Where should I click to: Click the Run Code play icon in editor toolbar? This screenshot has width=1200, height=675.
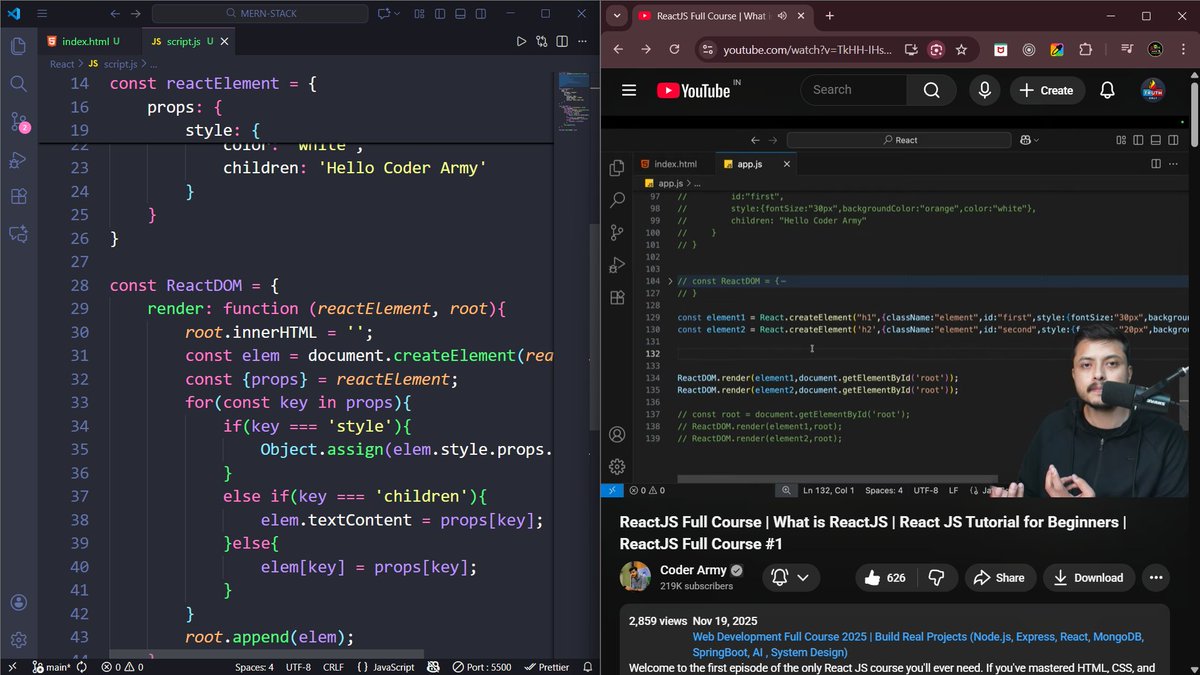521,41
